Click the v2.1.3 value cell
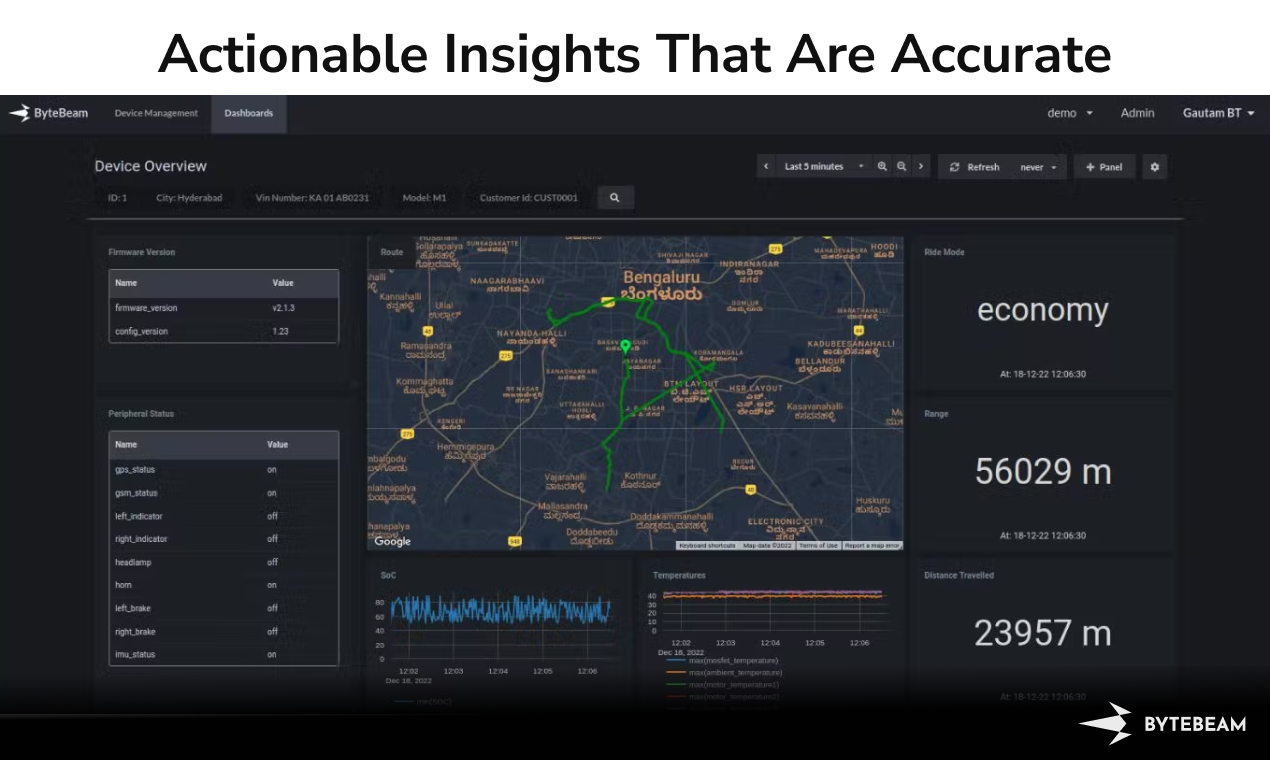This screenshot has height=760, width=1270. pyautogui.click(x=283, y=308)
